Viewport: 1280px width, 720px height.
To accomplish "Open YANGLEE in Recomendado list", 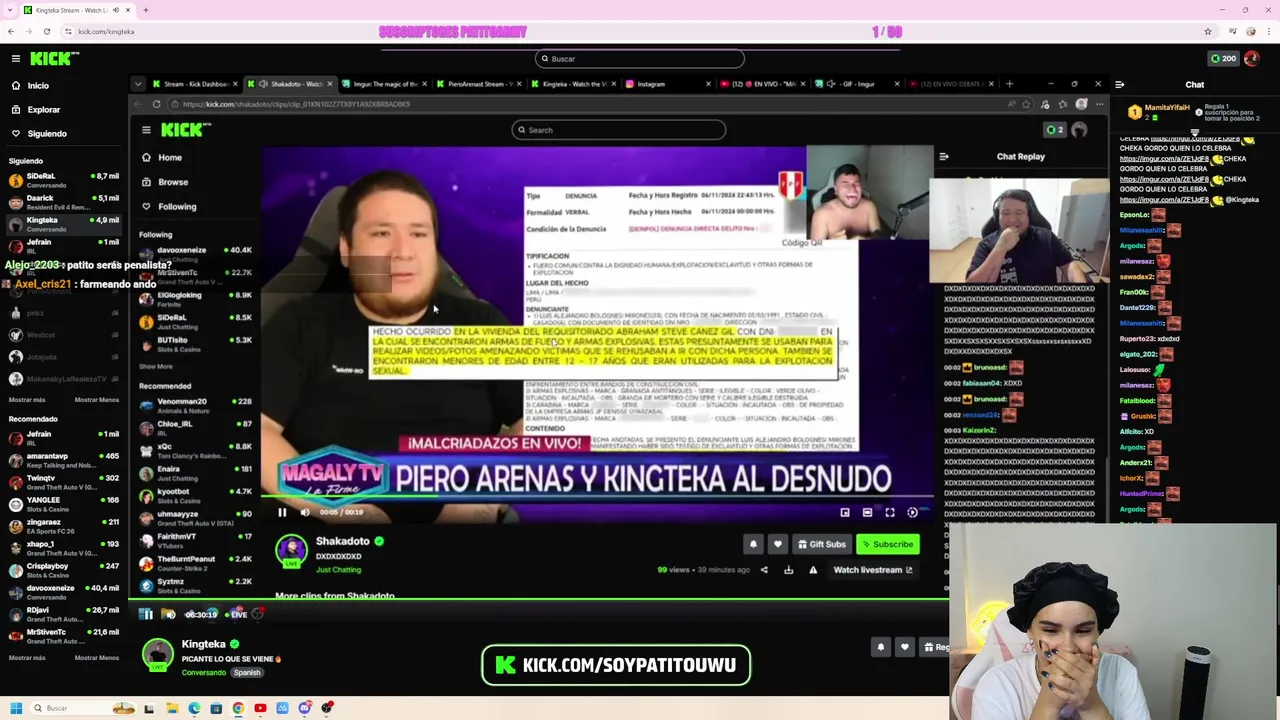I will click(x=62, y=504).
